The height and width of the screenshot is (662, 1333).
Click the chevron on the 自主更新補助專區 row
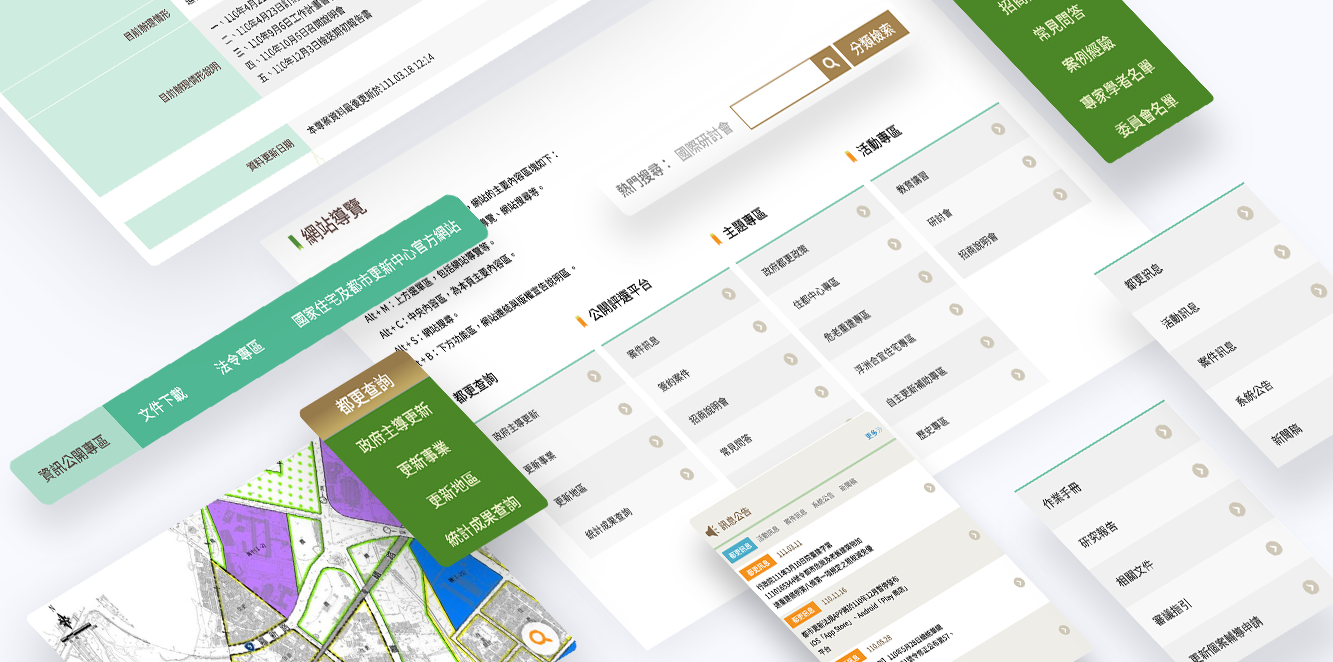click(987, 342)
